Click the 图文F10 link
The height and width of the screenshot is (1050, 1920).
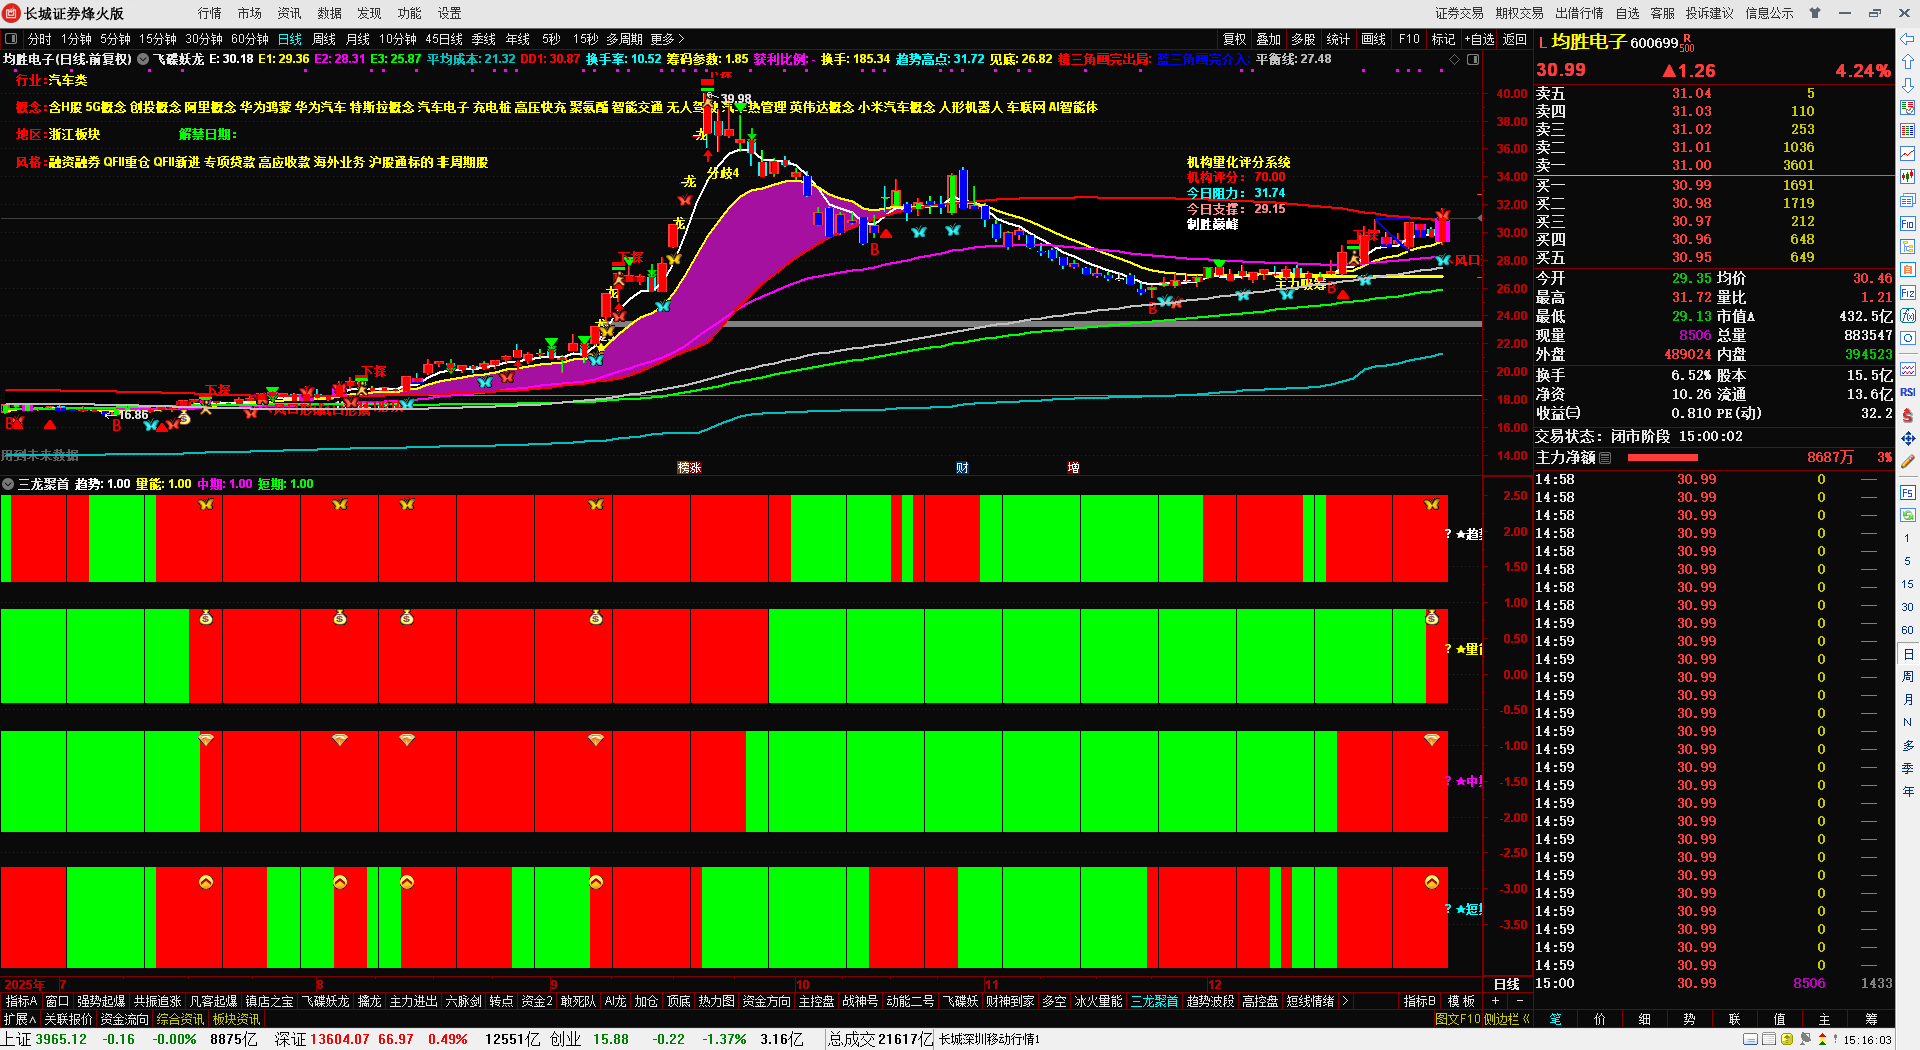pos(1457,1019)
